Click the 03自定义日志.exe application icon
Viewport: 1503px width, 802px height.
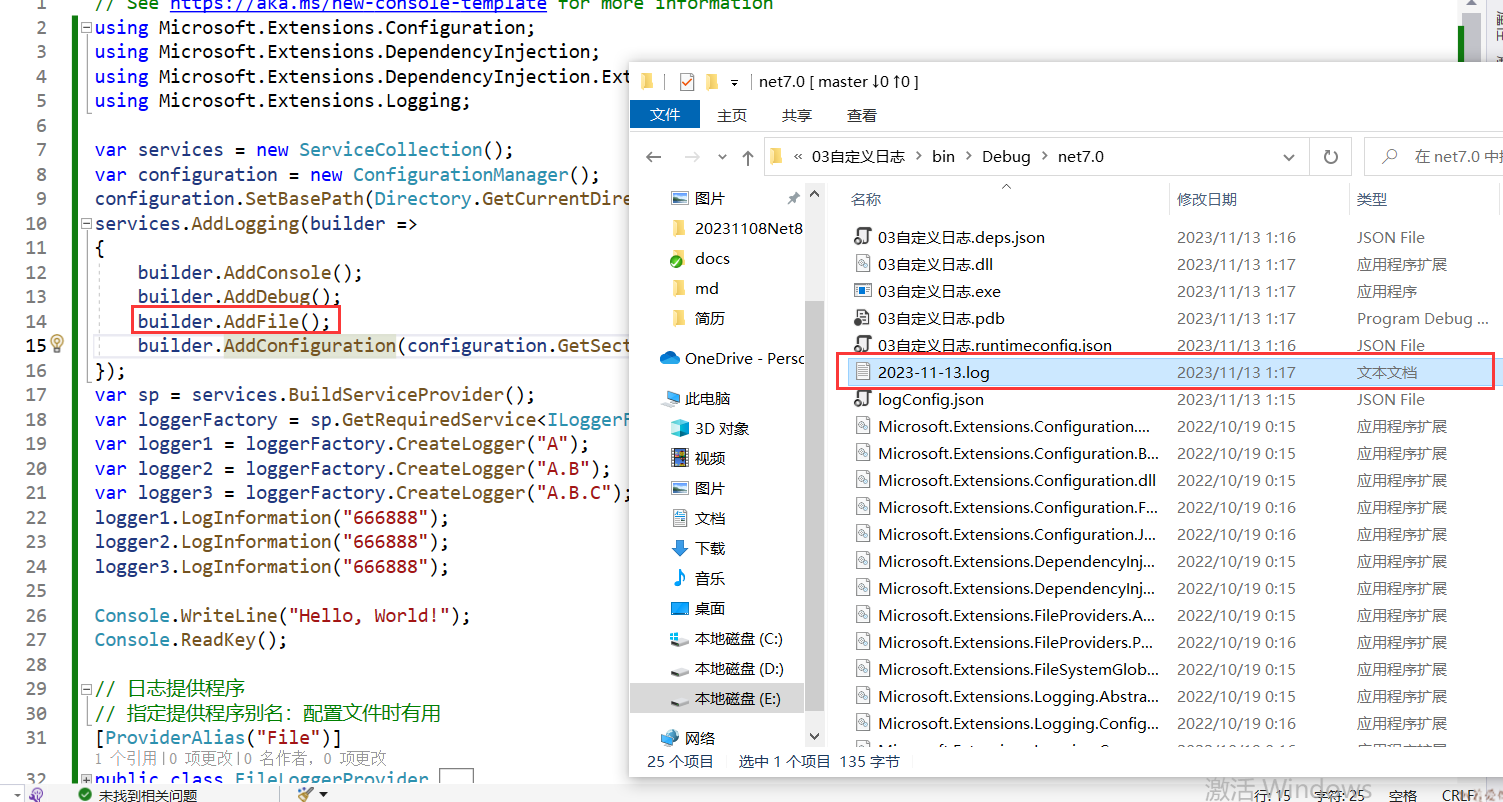pyautogui.click(x=863, y=291)
